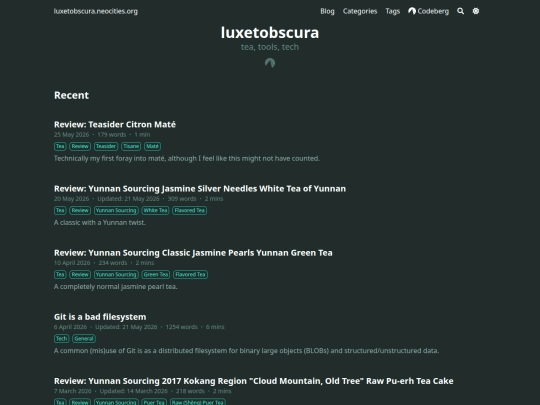Select the Tech tag
The height and width of the screenshot is (405, 540).
(x=61, y=339)
